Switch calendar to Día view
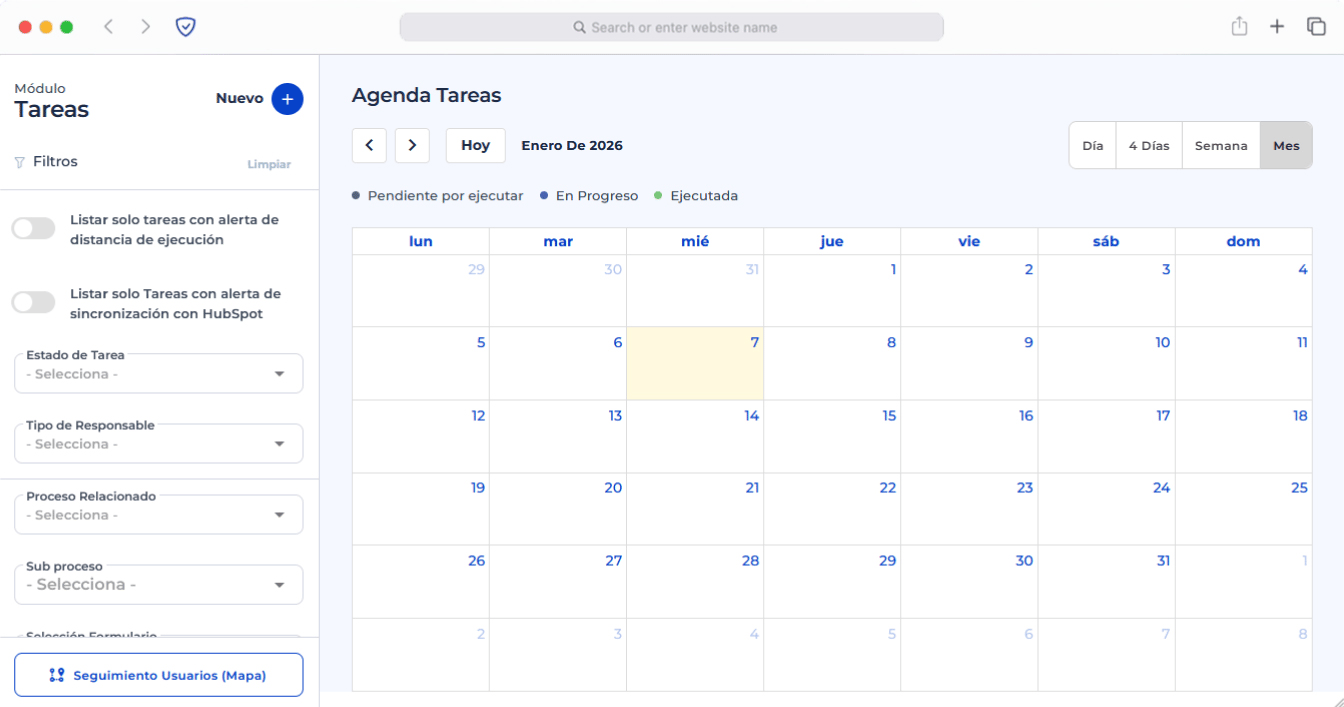The width and height of the screenshot is (1344, 707). coord(1093,146)
